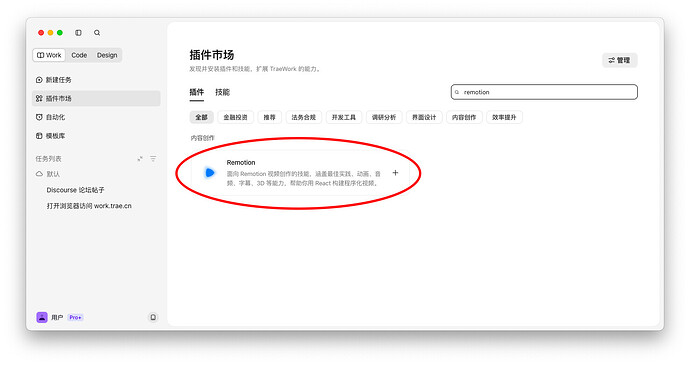This screenshot has height=365, width=690.
Task: Select 全部 category filter
Action: point(202,117)
